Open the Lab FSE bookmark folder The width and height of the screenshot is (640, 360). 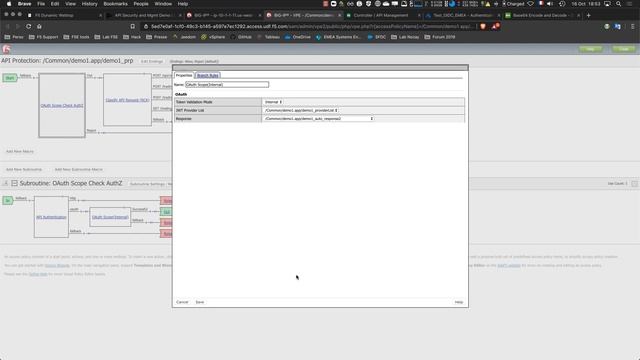[106, 37]
